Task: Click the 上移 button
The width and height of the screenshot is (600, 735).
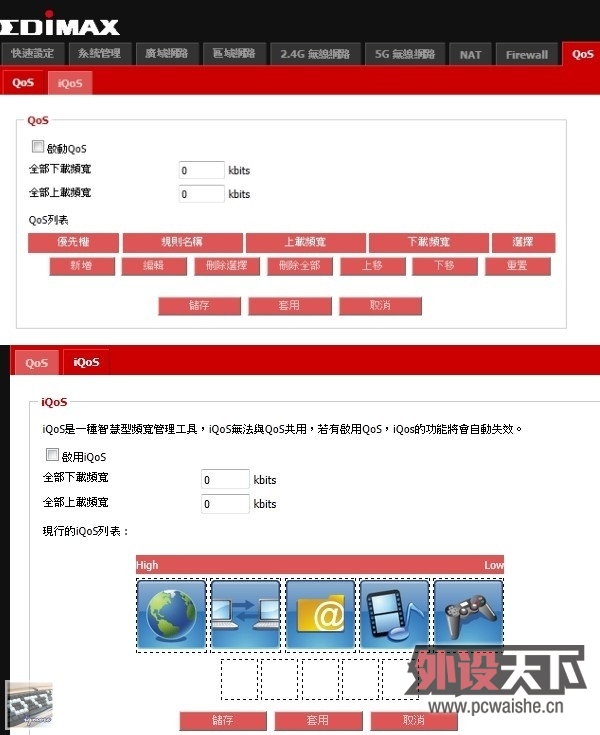Action: pyautogui.click(x=373, y=266)
